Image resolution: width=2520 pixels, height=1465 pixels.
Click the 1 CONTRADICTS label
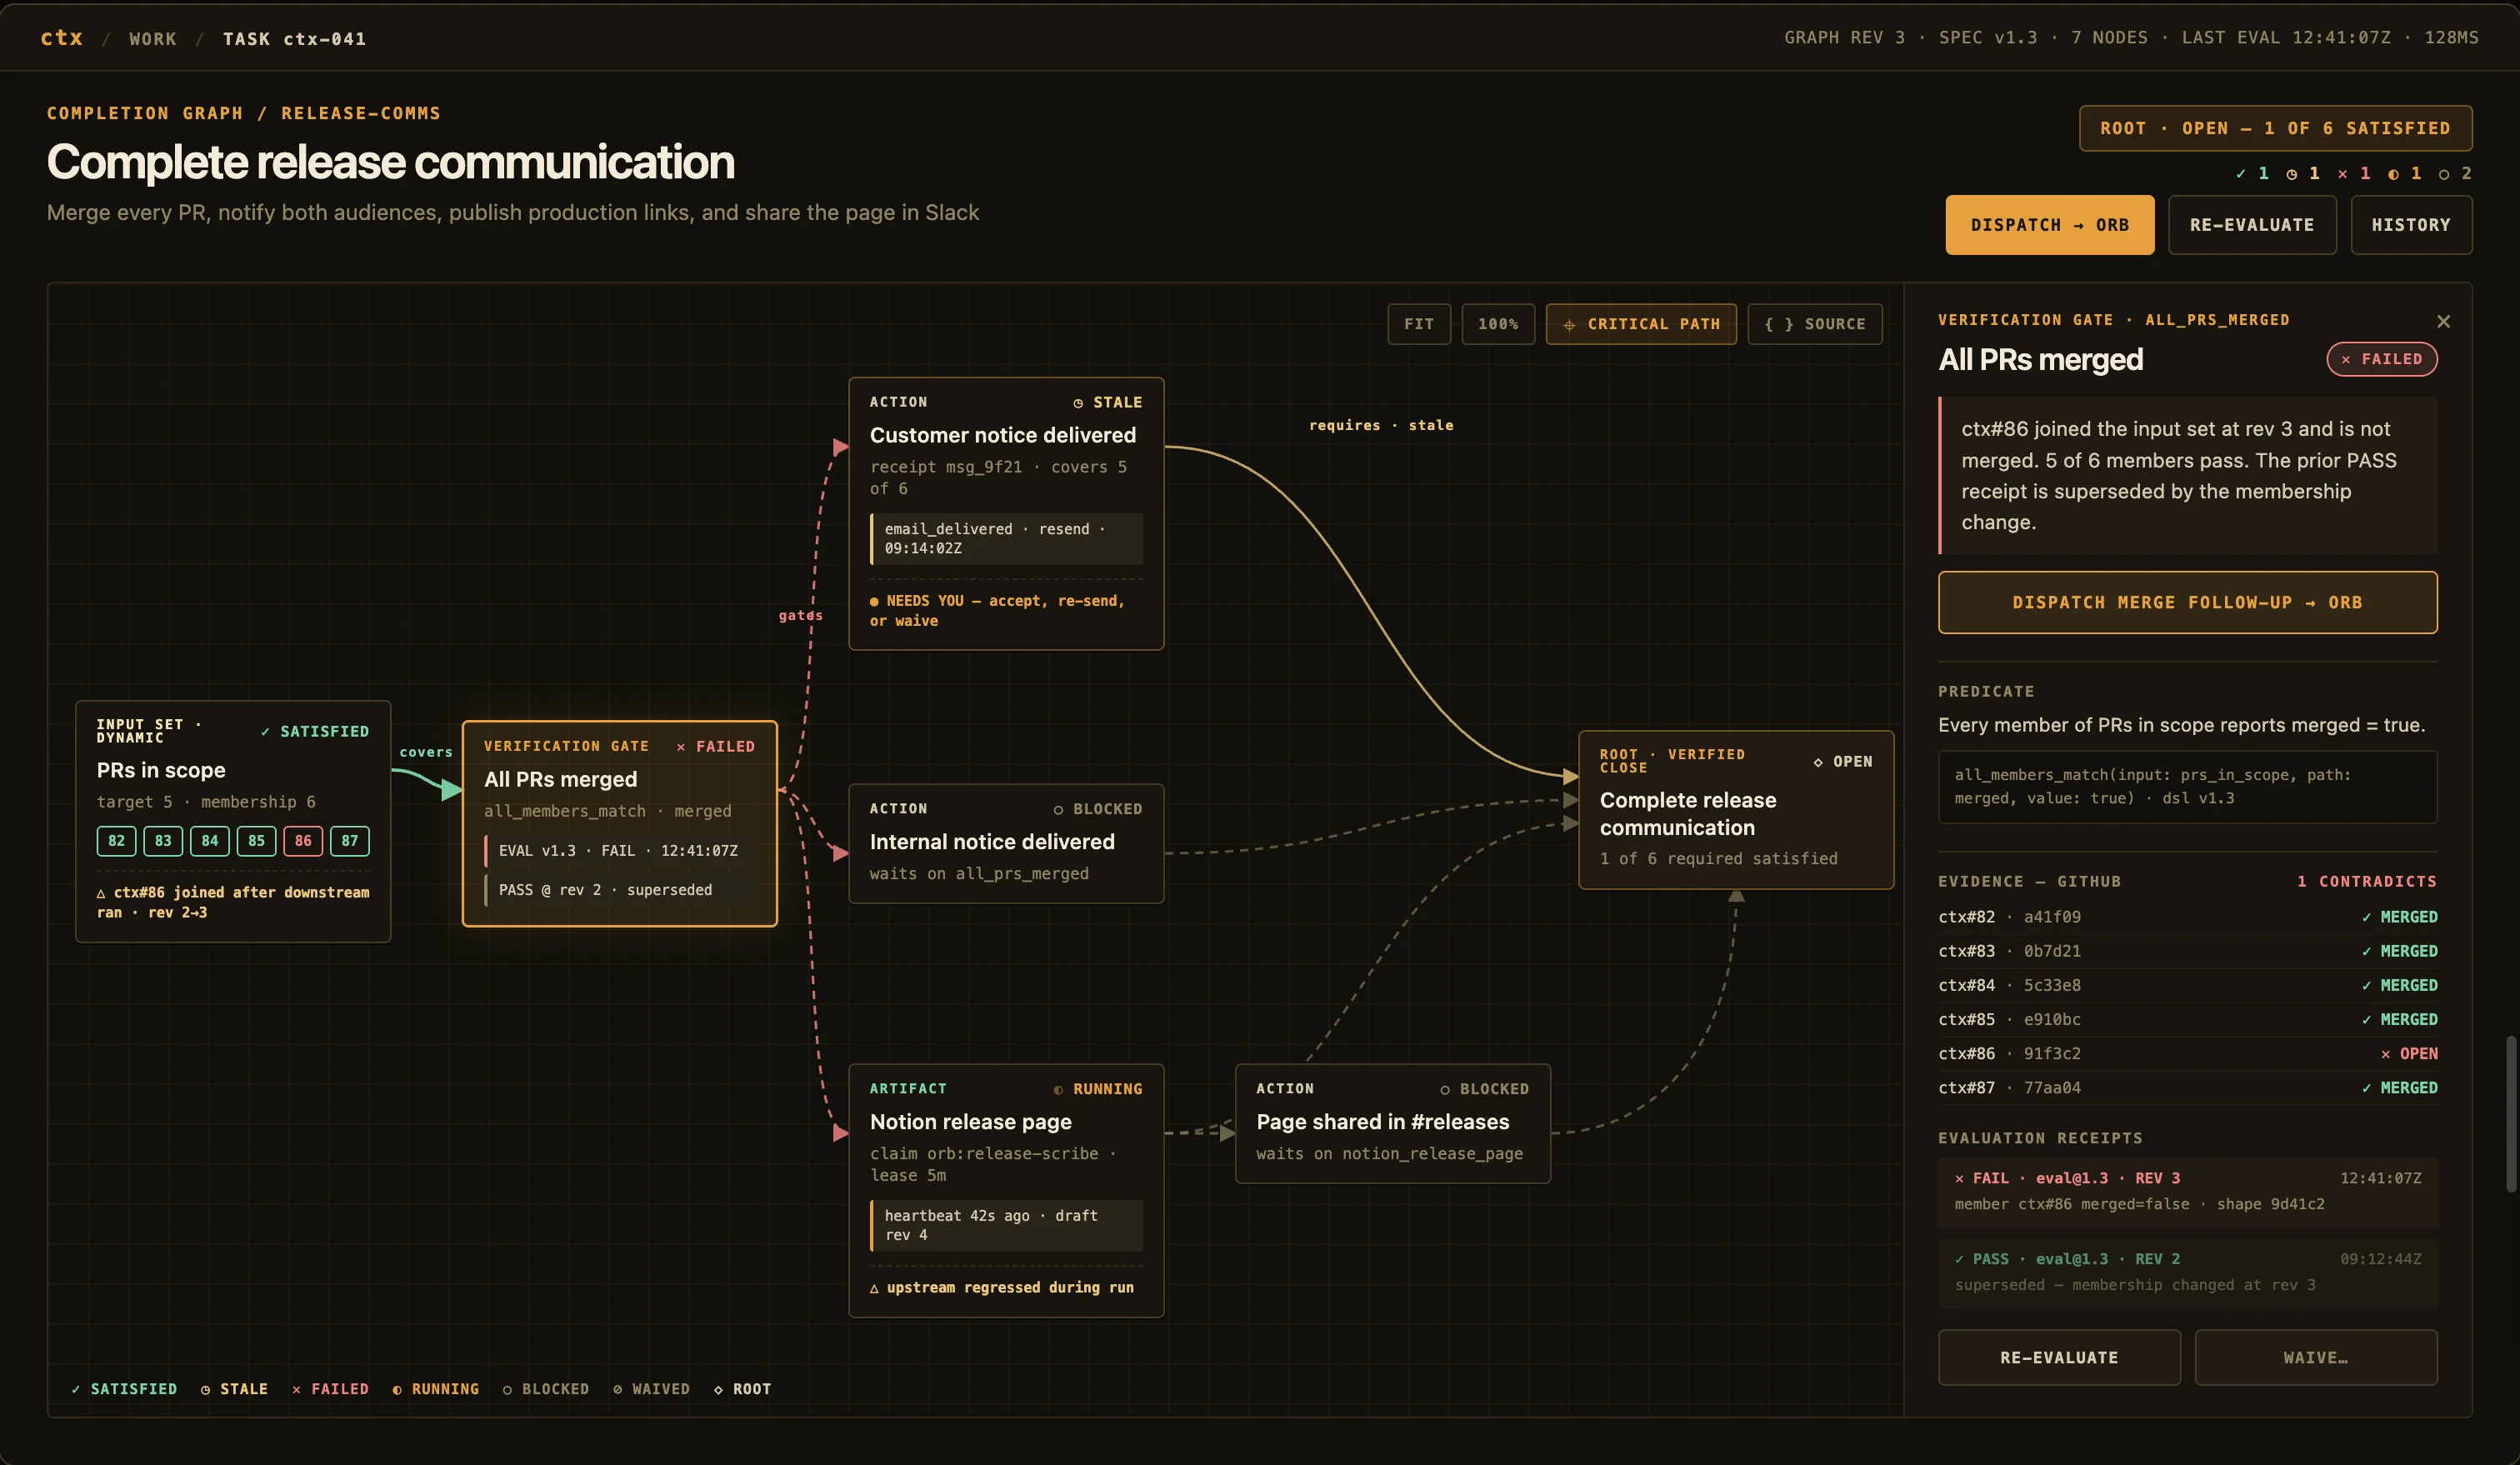click(2367, 881)
